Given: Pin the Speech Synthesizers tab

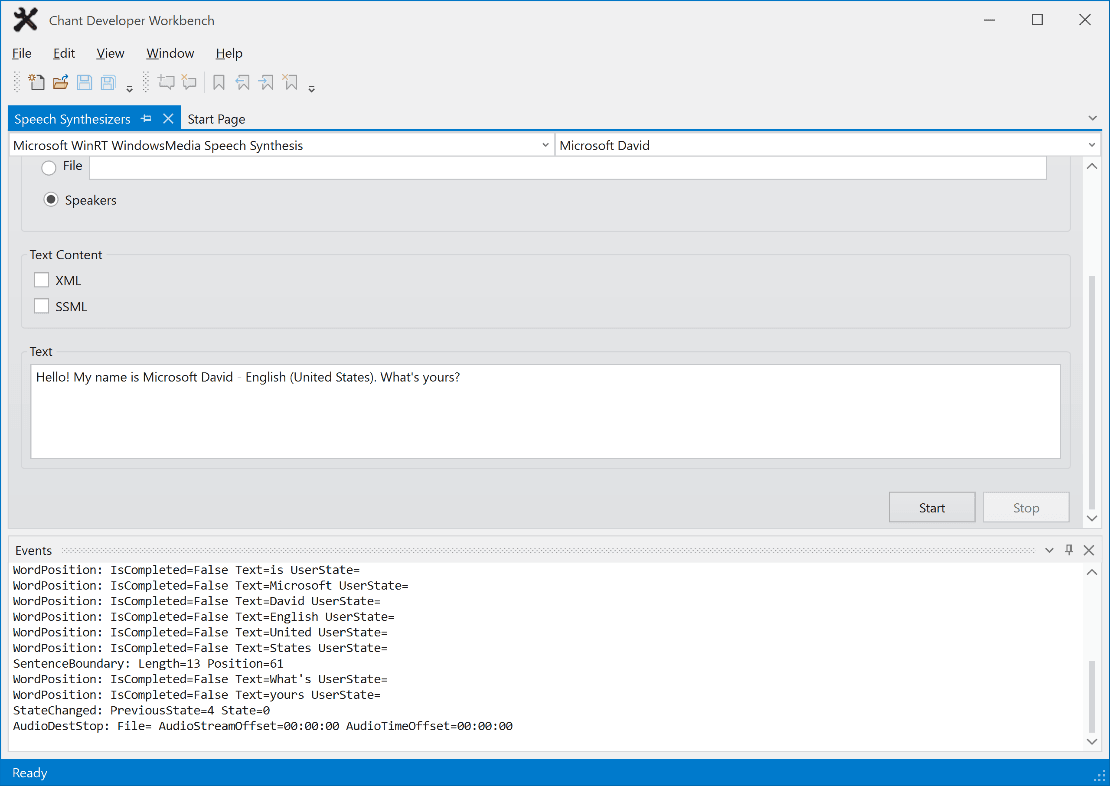Looking at the screenshot, I should tap(147, 119).
